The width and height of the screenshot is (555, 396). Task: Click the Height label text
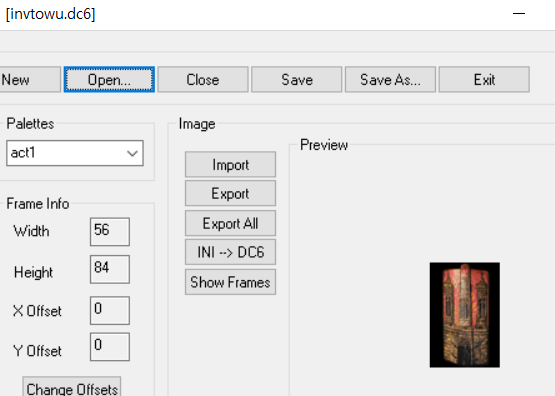coord(33,272)
